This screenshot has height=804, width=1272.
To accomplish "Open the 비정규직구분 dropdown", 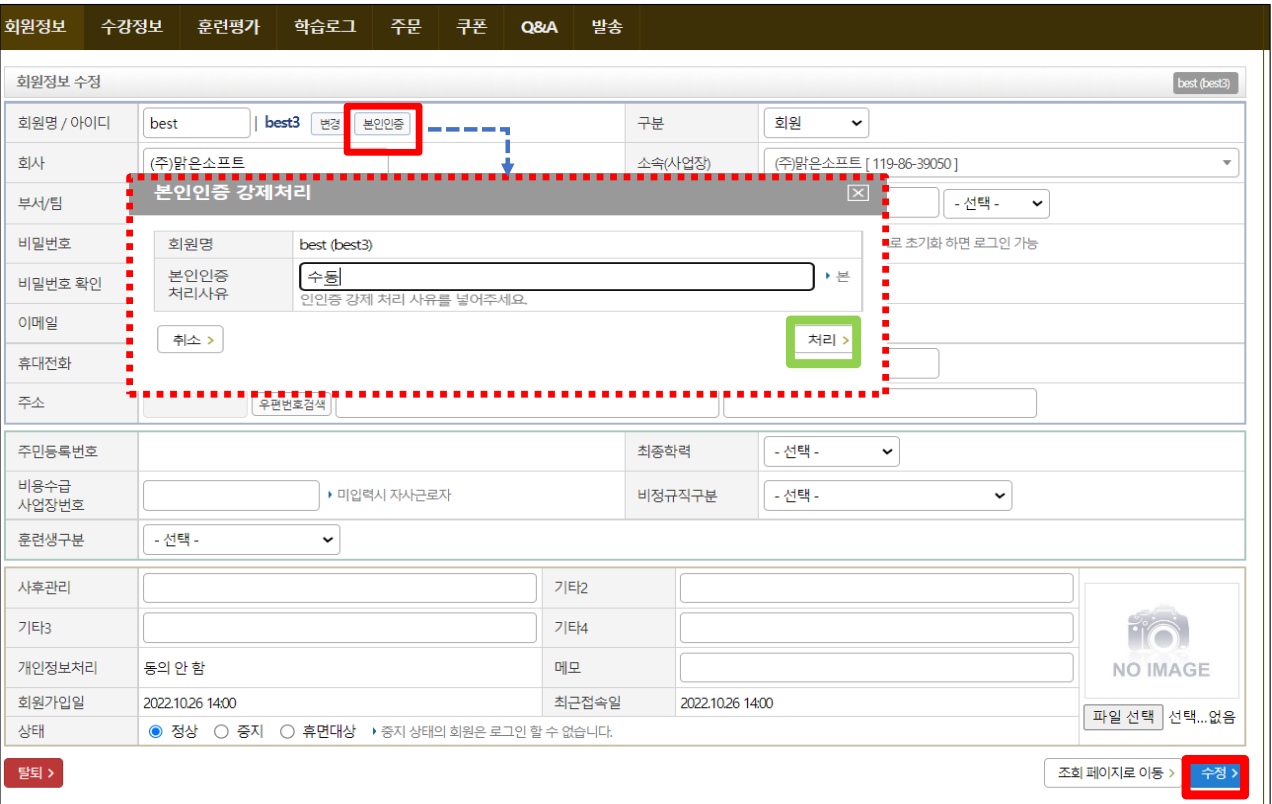I will (x=886, y=495).
